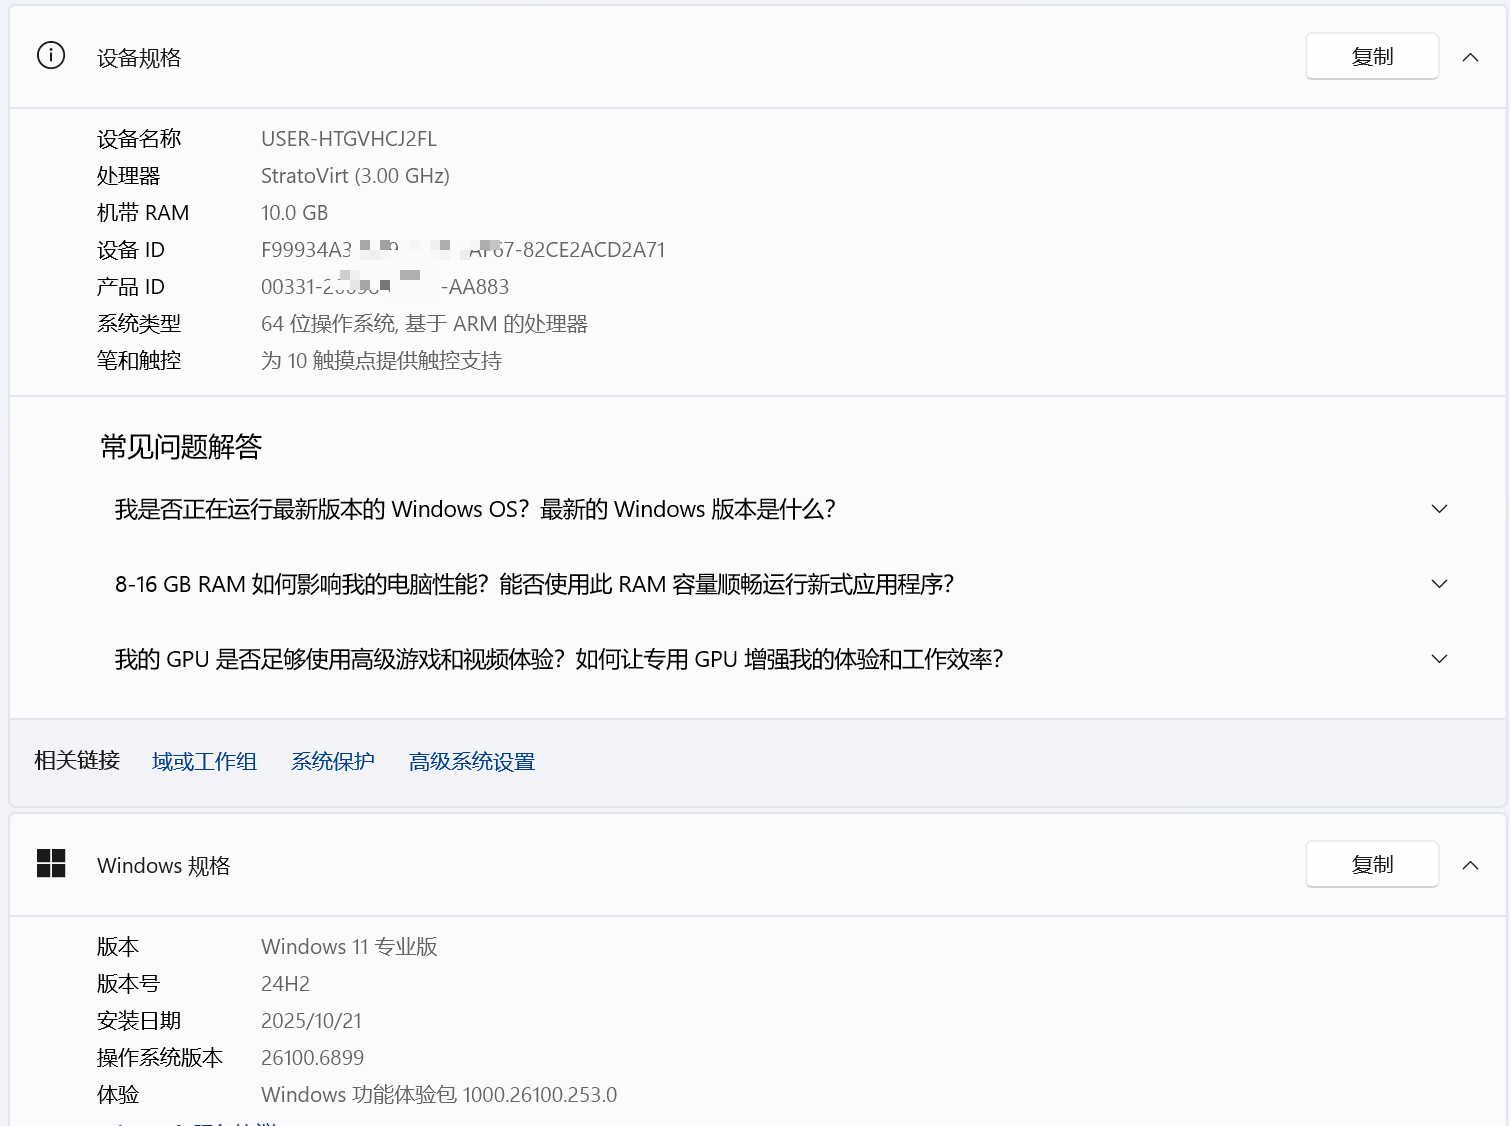Copy device specs with the 设备规格 复制 button
The width and height of the screenshot is (1510, 1126).
coord(1372,56)
